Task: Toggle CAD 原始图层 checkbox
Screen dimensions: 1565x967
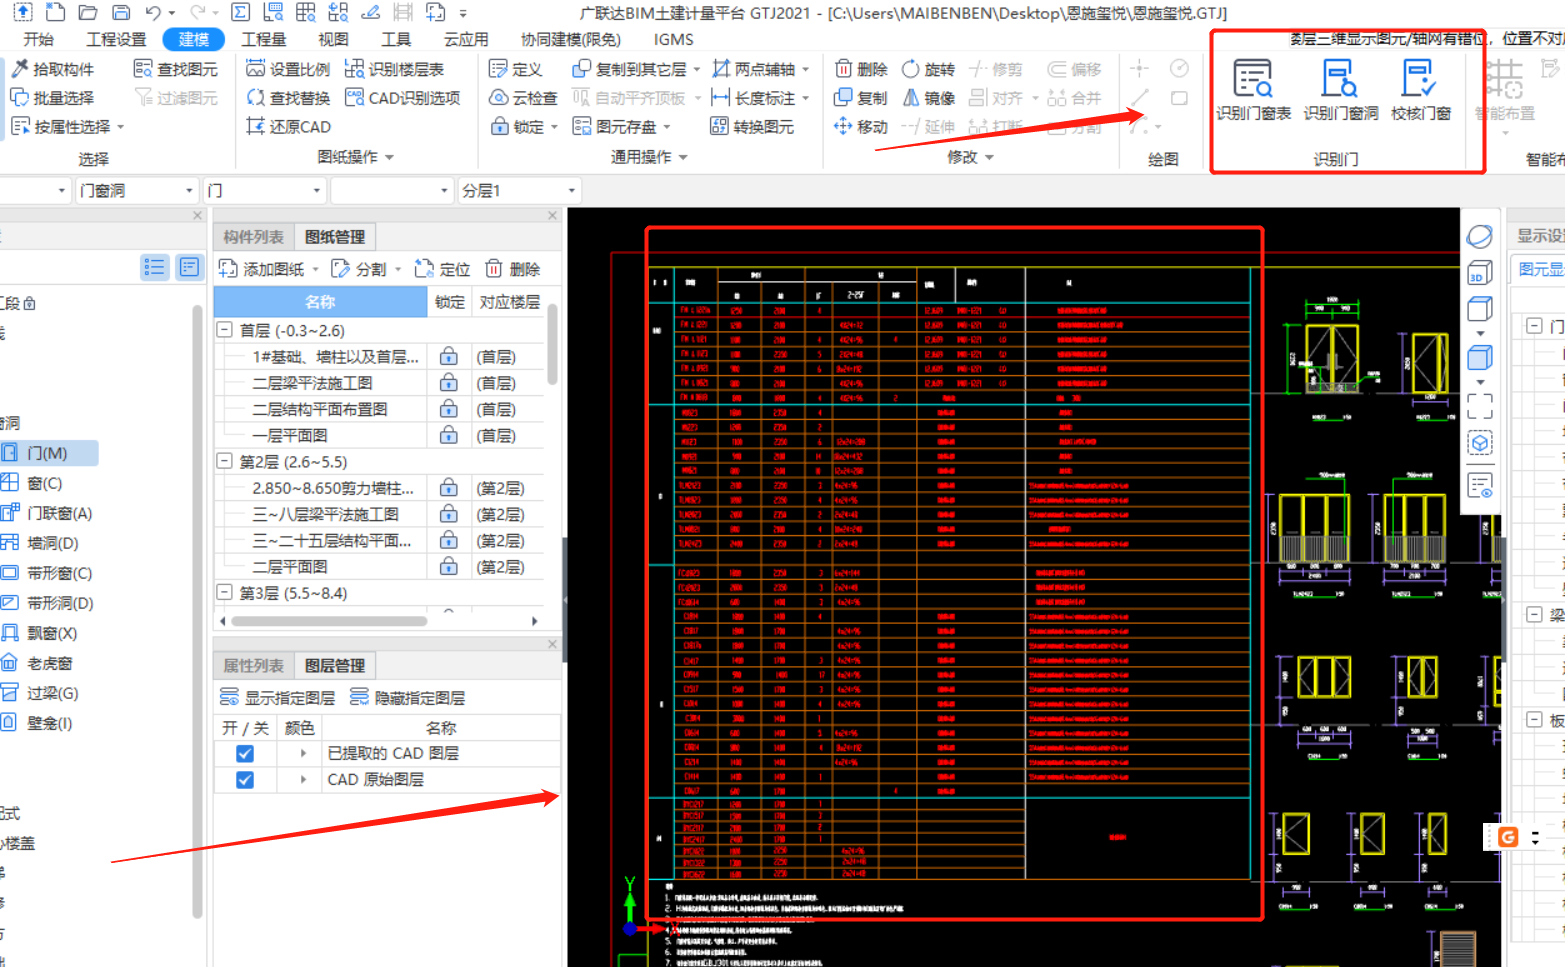Action: tap(245, 780)
